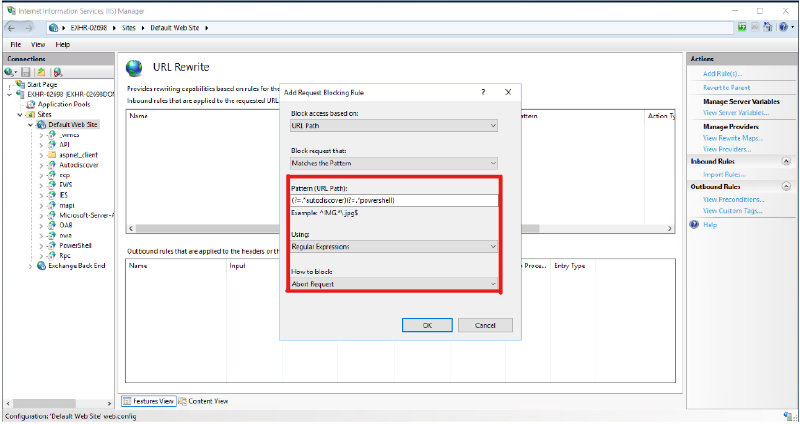Collapse the Outbound Rules actions section
Viewport: 800px width, 424px height.
(785, 186)
